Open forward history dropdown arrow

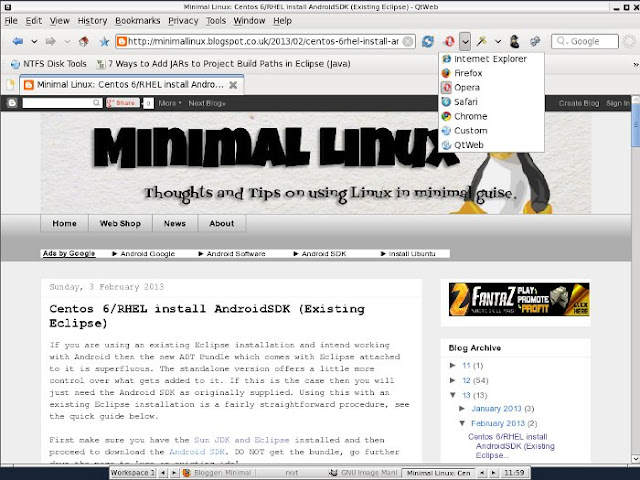[67, 42]
